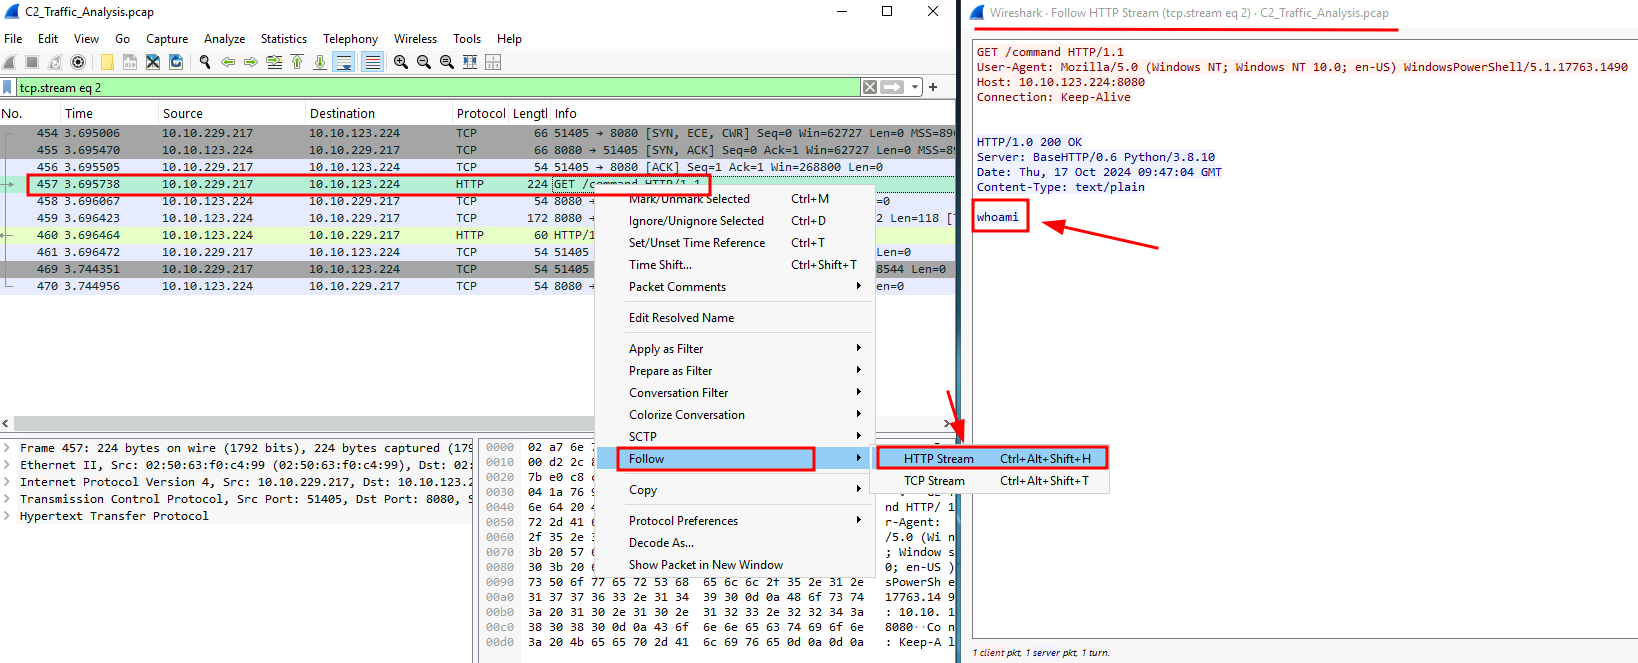
Task: Expand the Conversation Filter submenu
Action: tap(735, 393)
